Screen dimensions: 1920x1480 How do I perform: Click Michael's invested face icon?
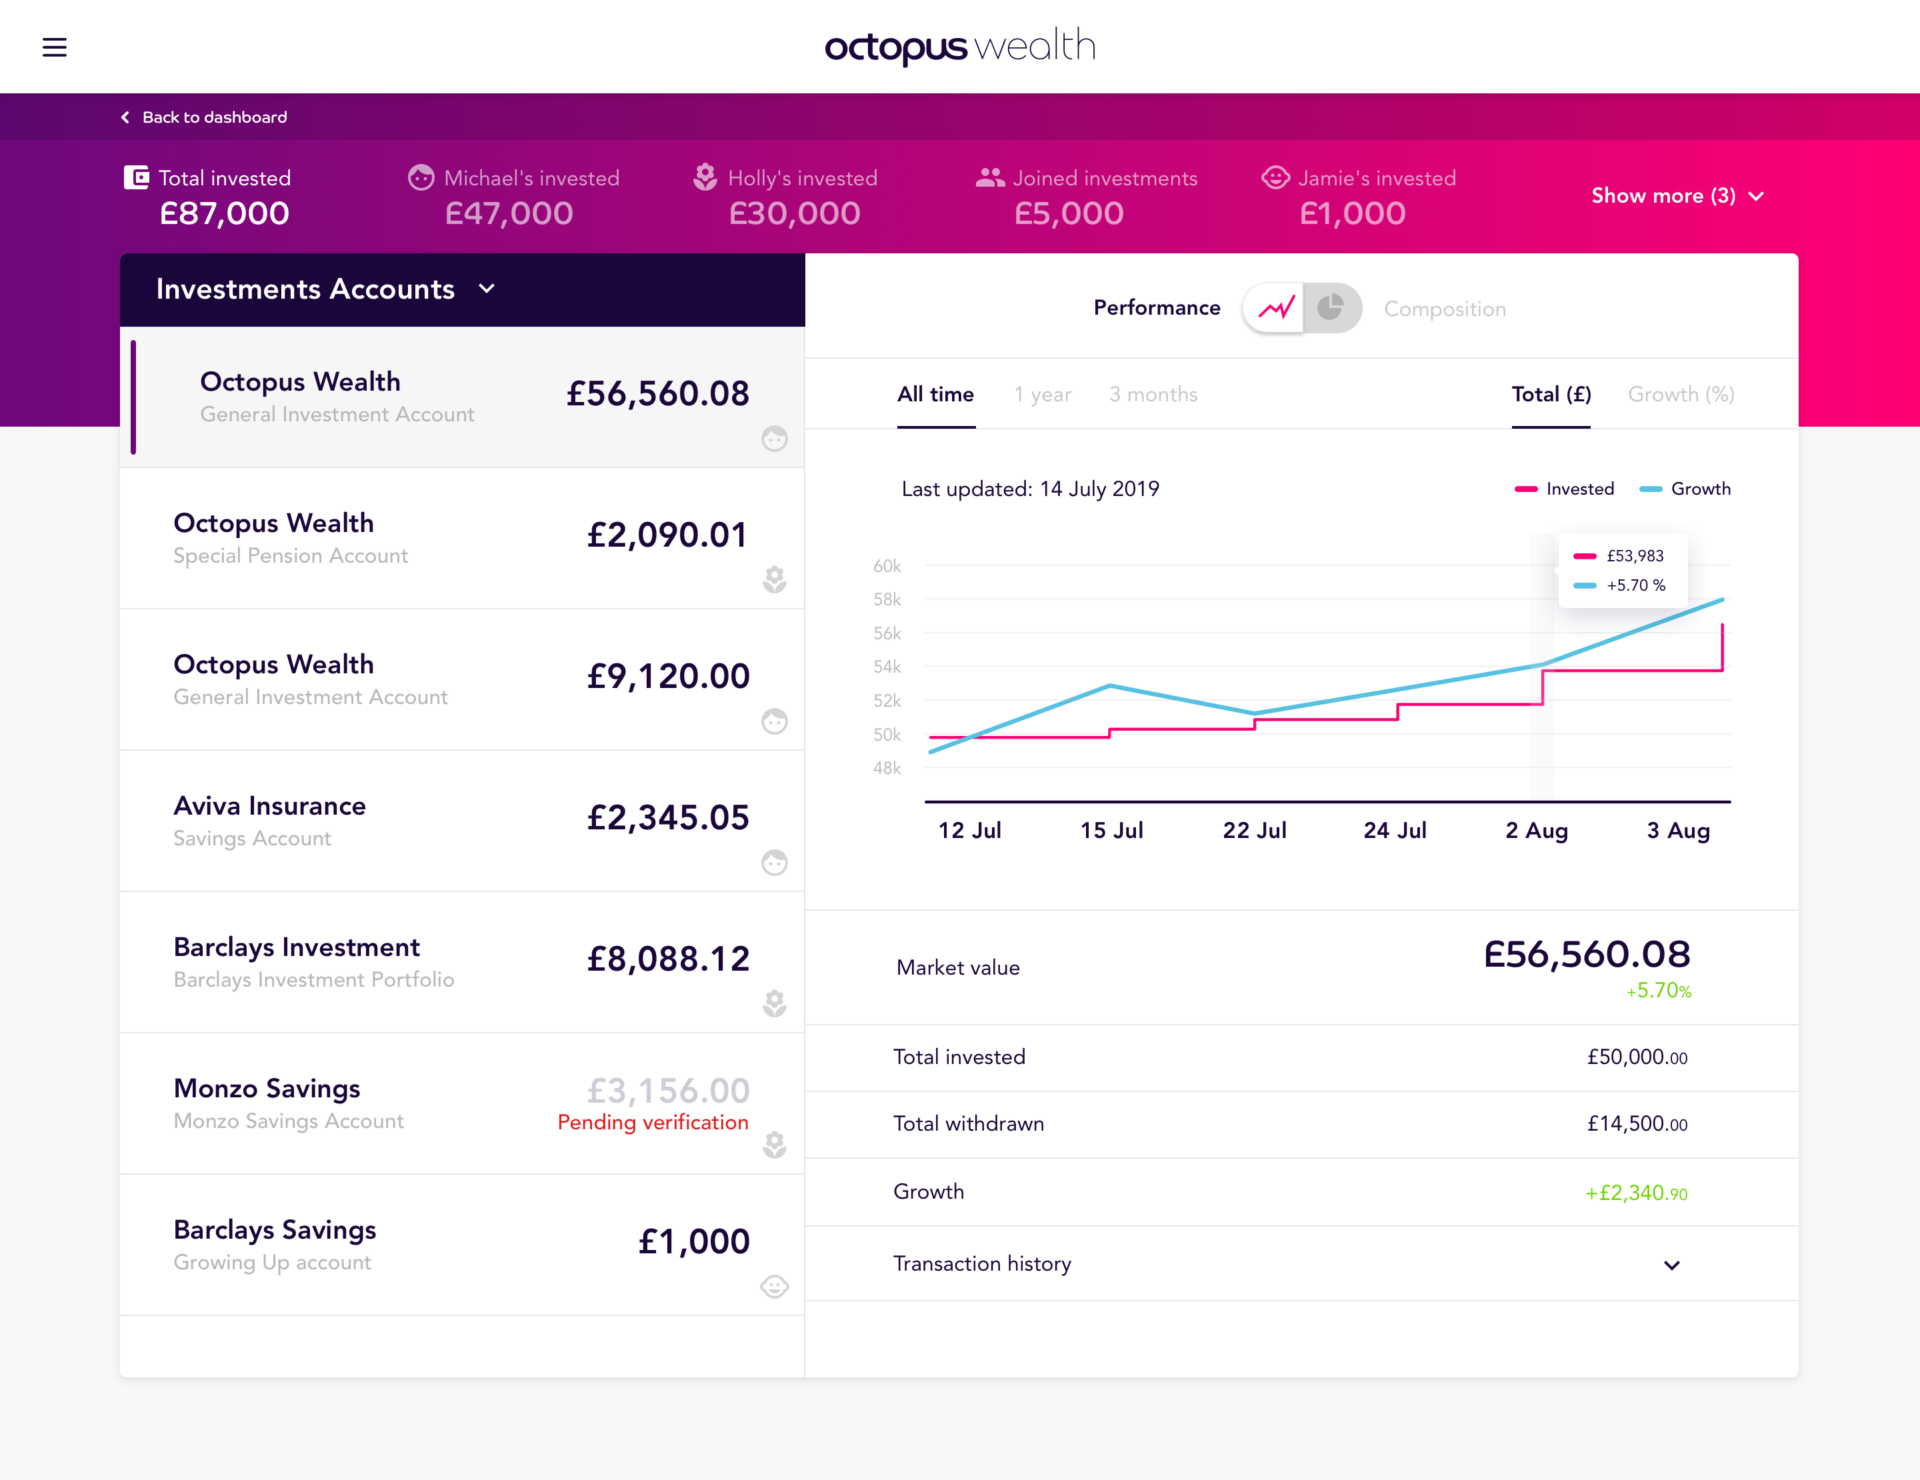[421, 177]
